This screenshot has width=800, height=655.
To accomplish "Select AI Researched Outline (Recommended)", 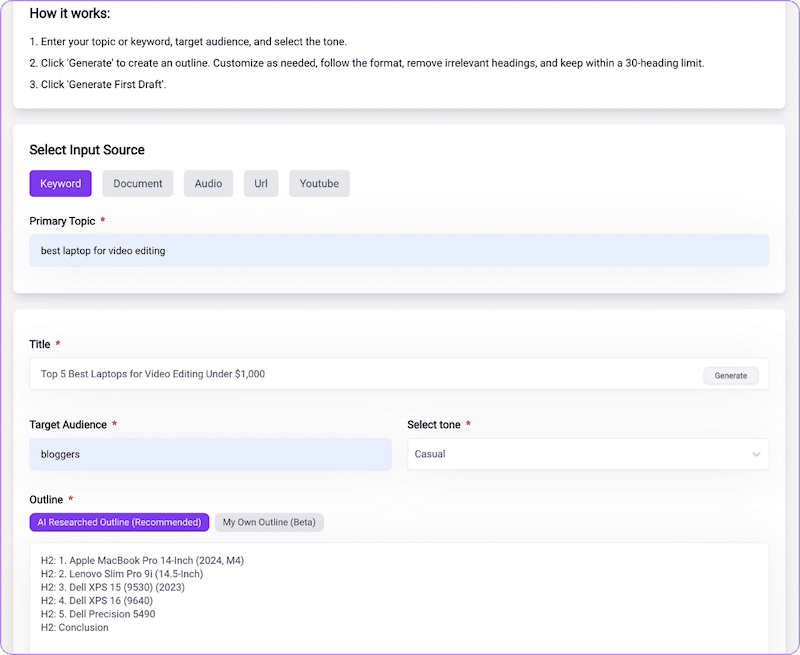I will point(119,522).
